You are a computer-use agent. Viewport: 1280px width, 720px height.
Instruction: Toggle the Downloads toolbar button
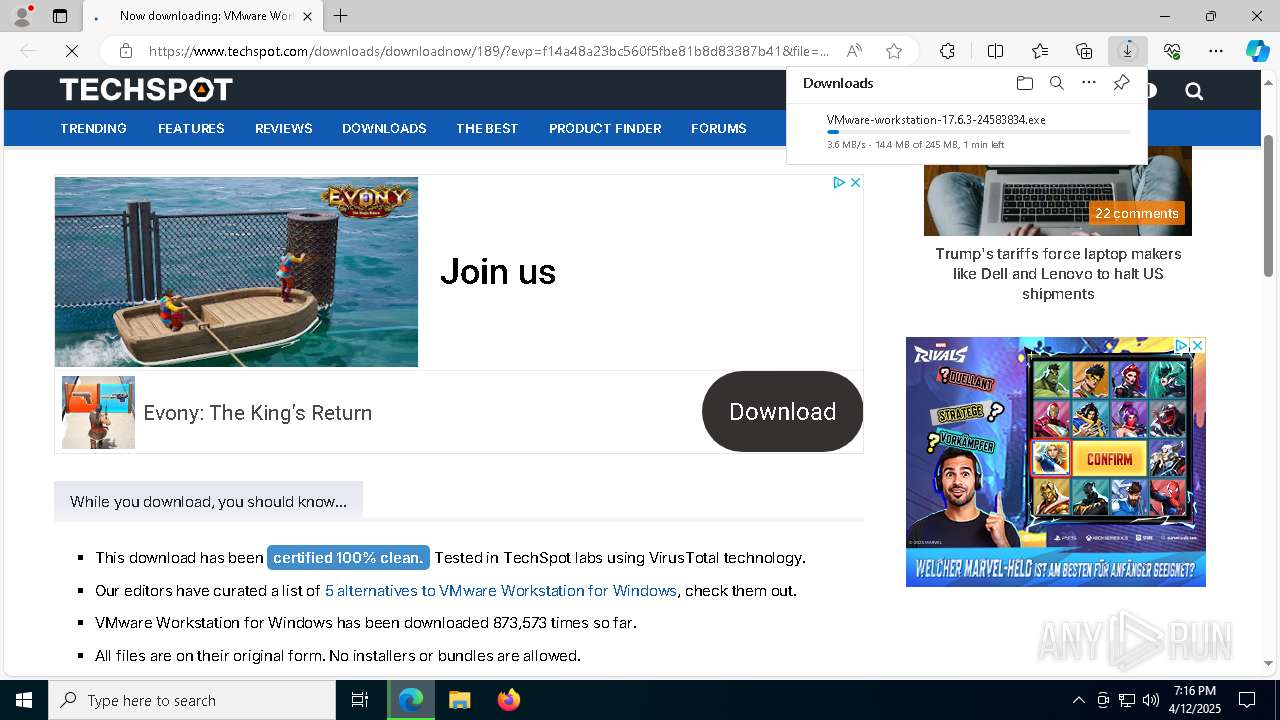point(1128,51)
